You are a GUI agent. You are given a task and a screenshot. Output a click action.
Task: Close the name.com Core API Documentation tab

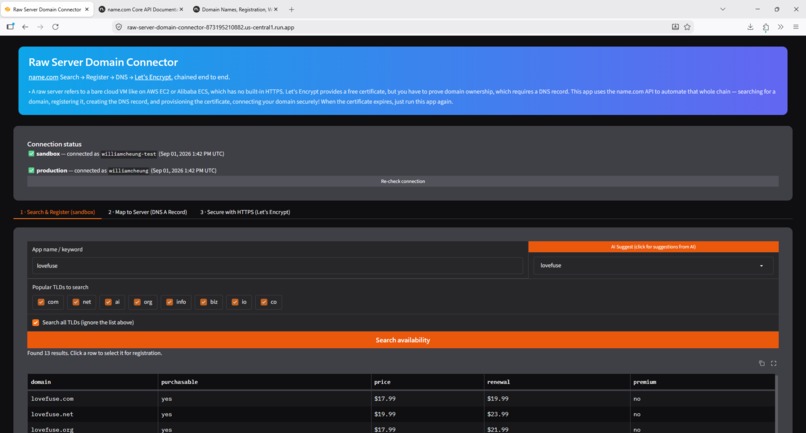181,9
